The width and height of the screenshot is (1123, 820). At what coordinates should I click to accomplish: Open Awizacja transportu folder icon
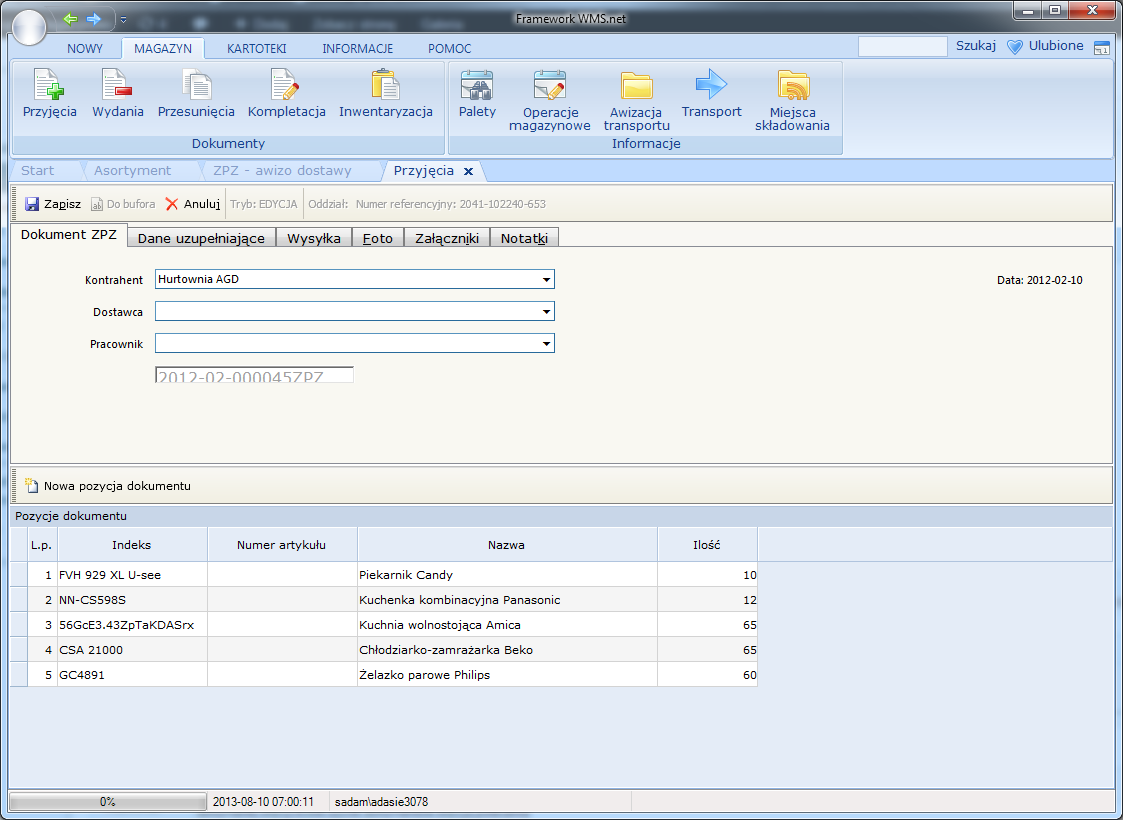636,87
